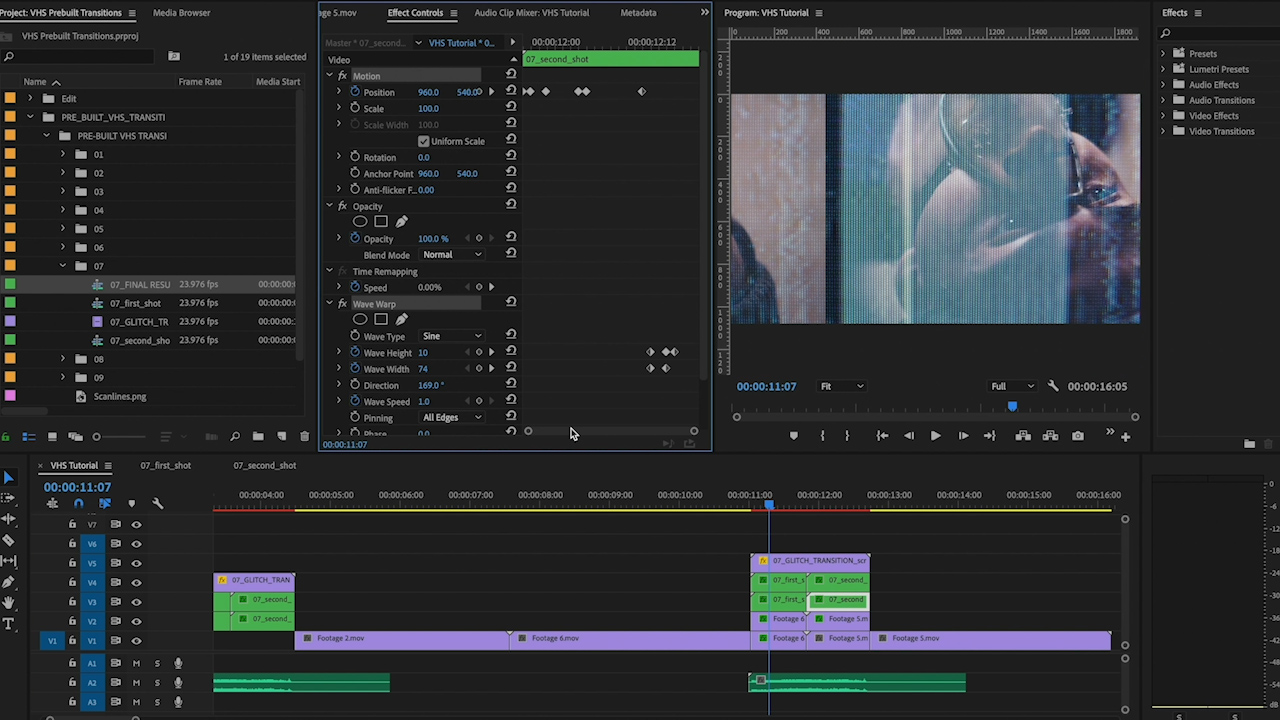Go to In point in Program monitor

pyautogui.click(x=881, y=436)
